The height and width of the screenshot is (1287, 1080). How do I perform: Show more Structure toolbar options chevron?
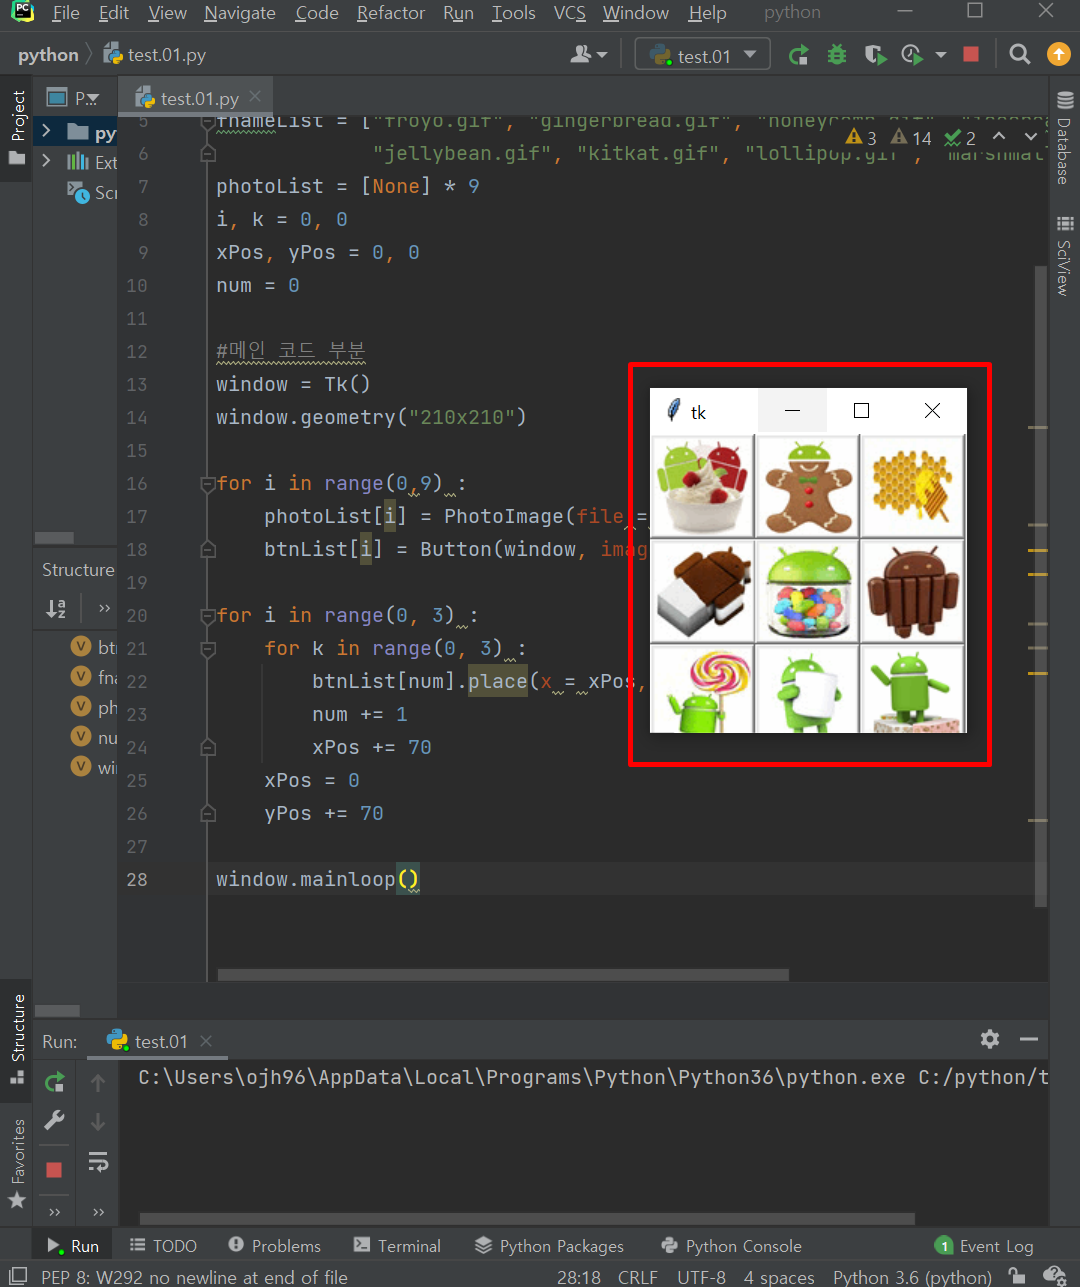click(104, 608)
